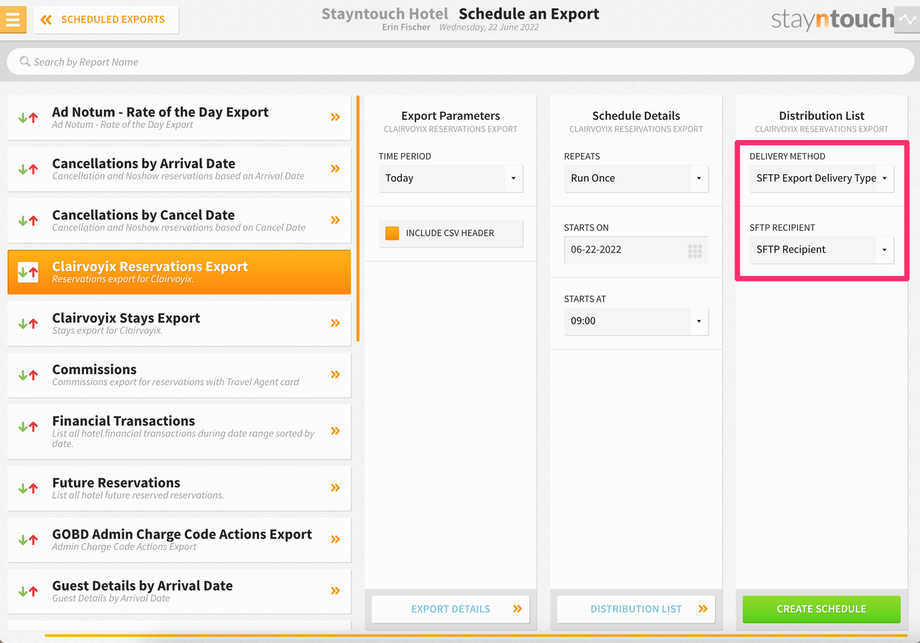920x643 pixels.
Task: Select the Commissions export title
Action: pos(94,370)
